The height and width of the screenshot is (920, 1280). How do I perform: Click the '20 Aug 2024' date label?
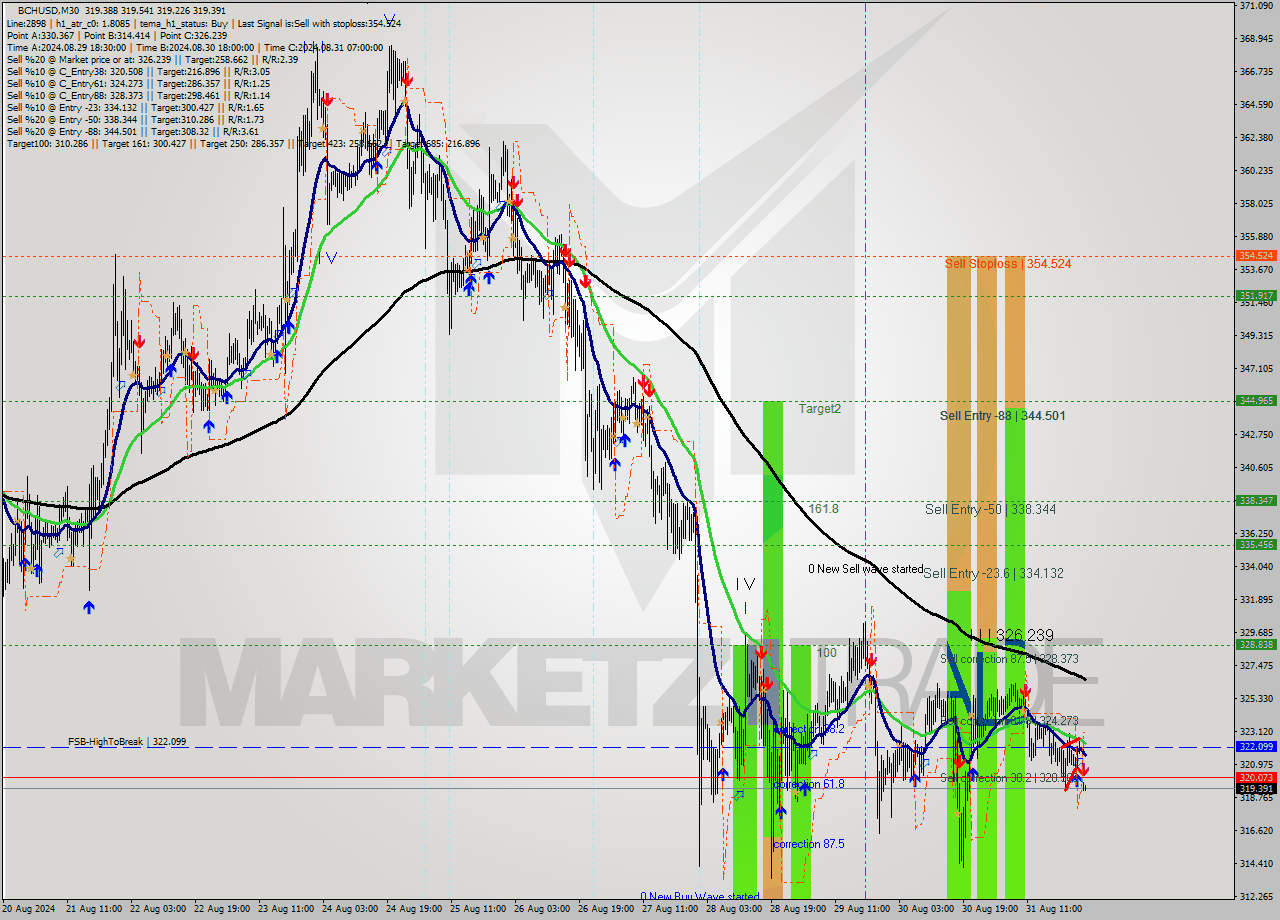pyautogui.click(x=30, y=910)
